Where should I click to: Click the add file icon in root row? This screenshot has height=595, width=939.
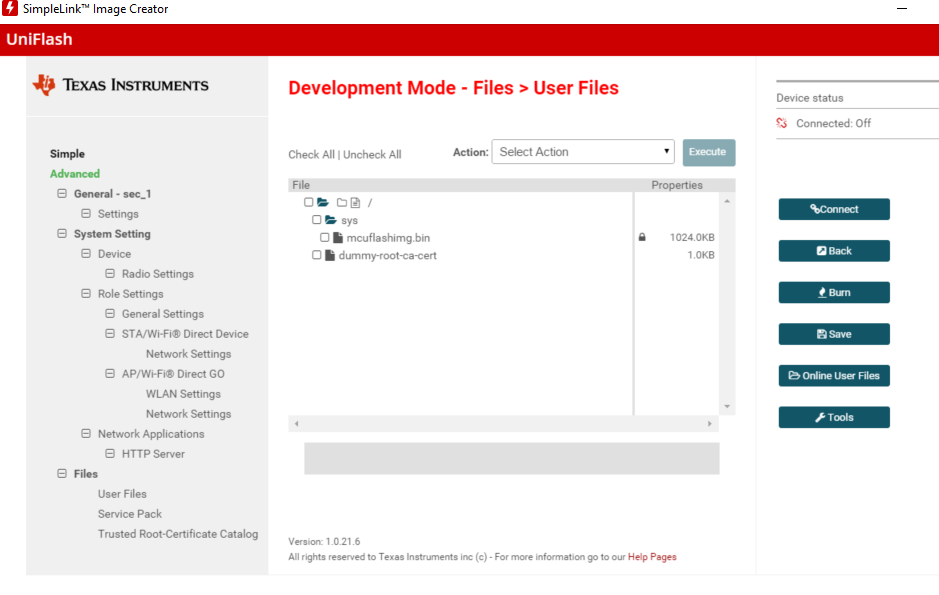[x=355, y=202]
